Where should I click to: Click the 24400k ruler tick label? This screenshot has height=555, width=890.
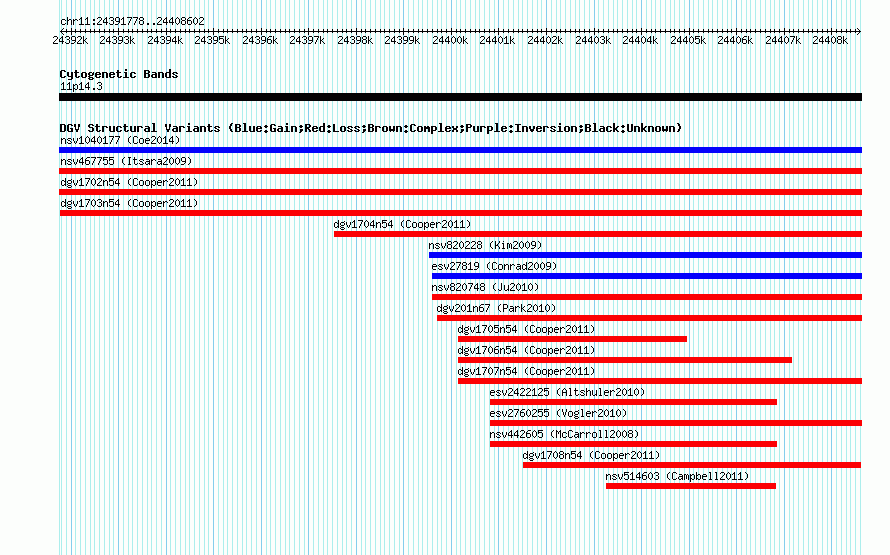pos(450,40)
